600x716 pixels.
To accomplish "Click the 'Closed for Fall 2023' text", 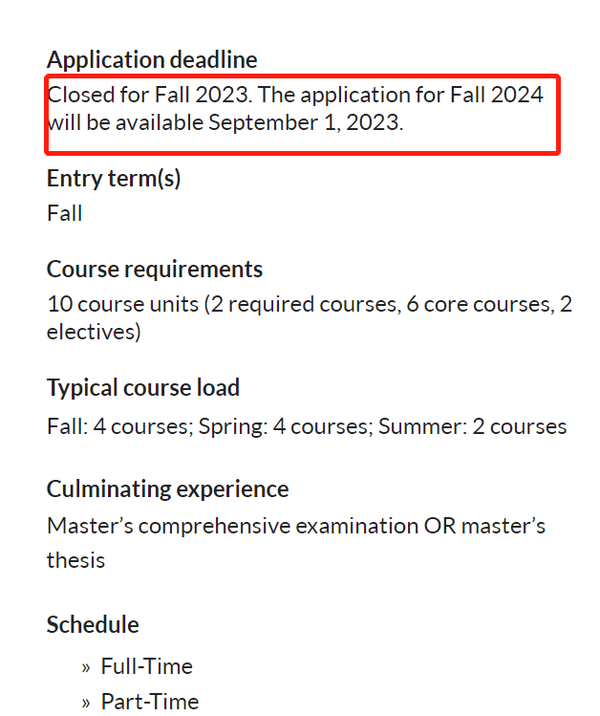I will click(x=148, y=95).
